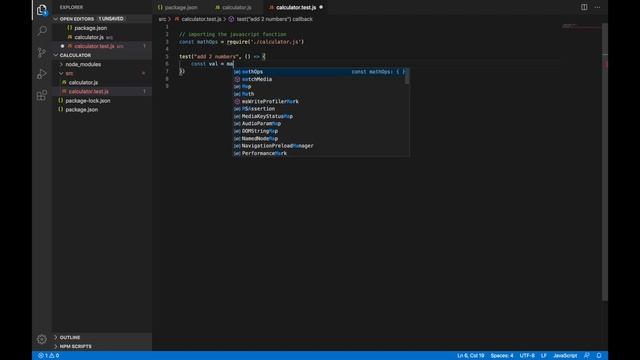Choose AudioParamMap suggestion

pyautogui.click(x=318, y=124)
